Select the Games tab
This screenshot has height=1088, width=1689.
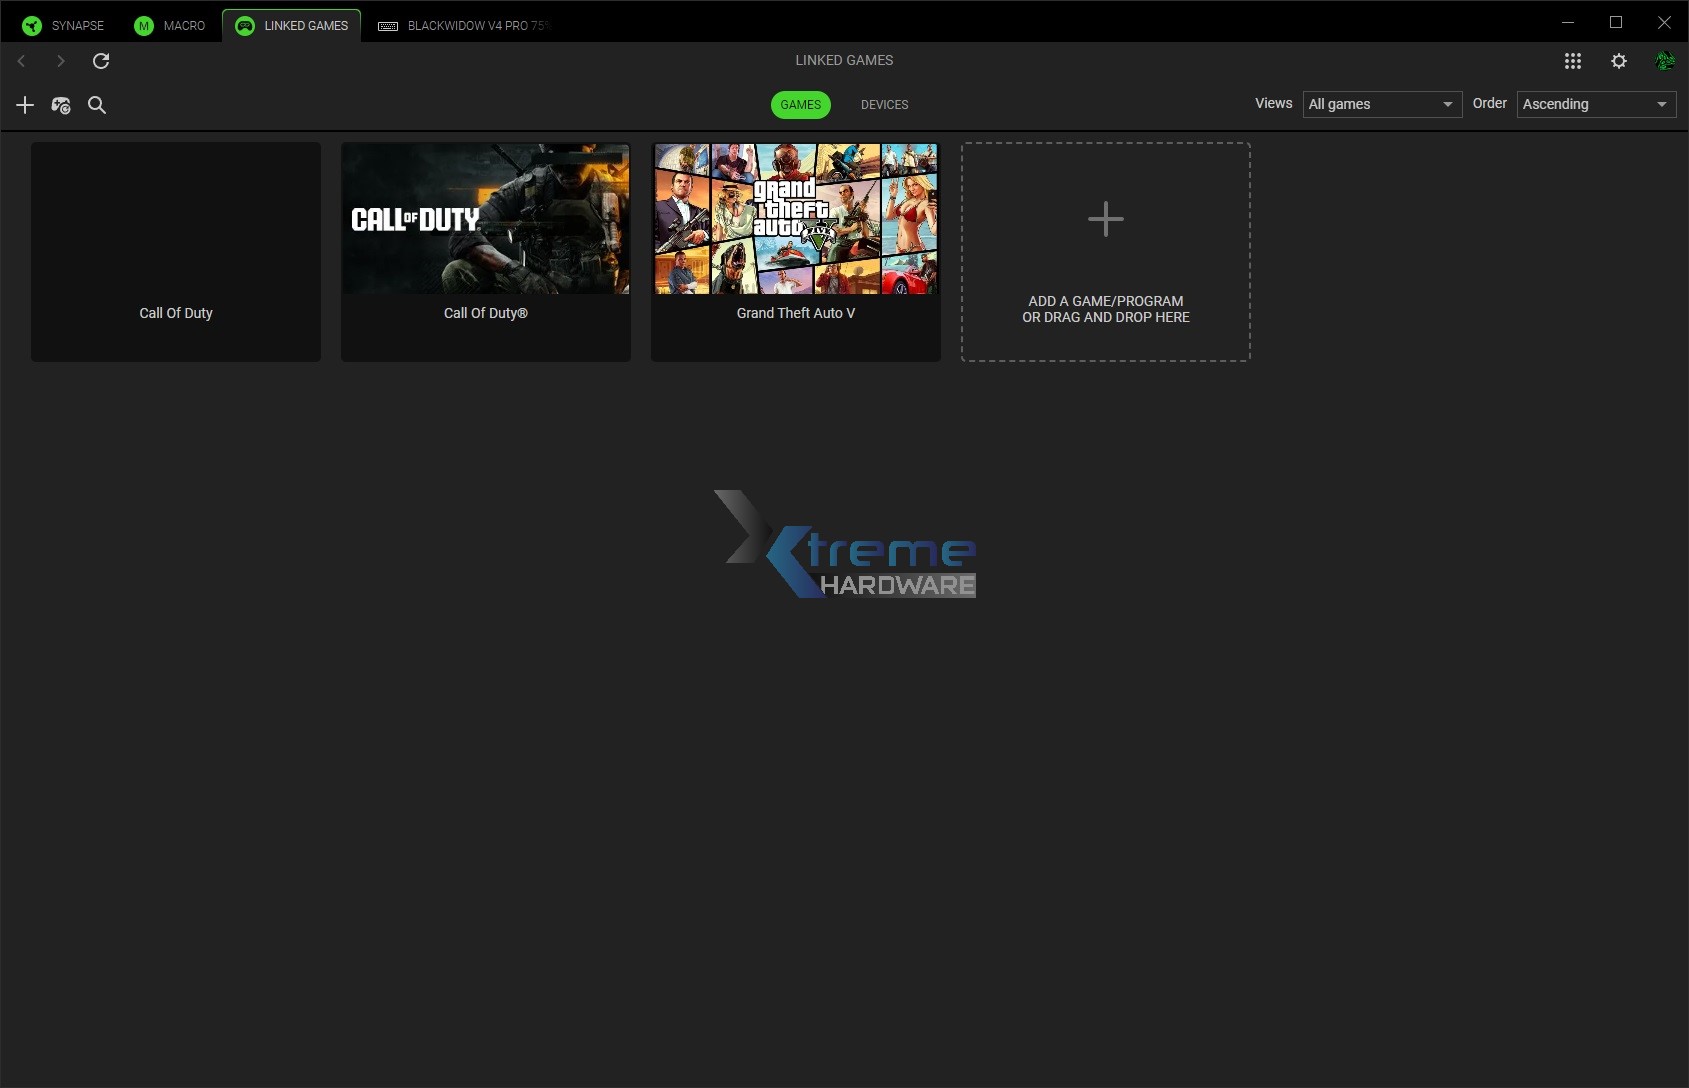(x=800, y=104)
